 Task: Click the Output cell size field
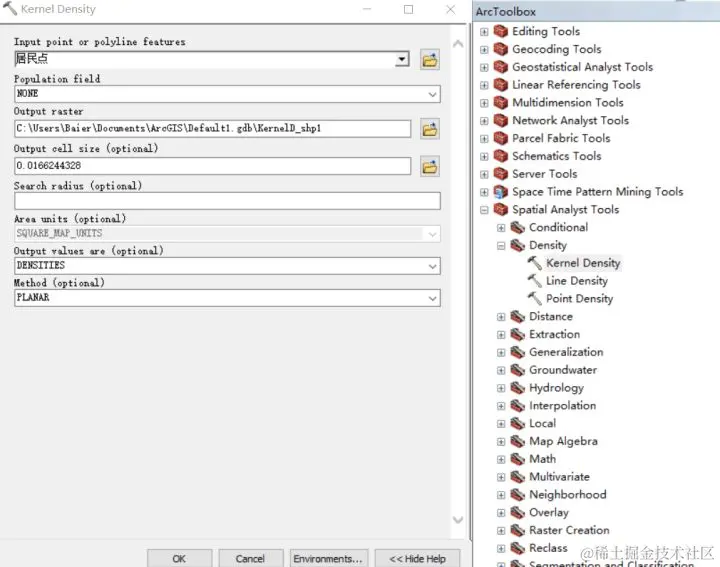coord(213,166)
